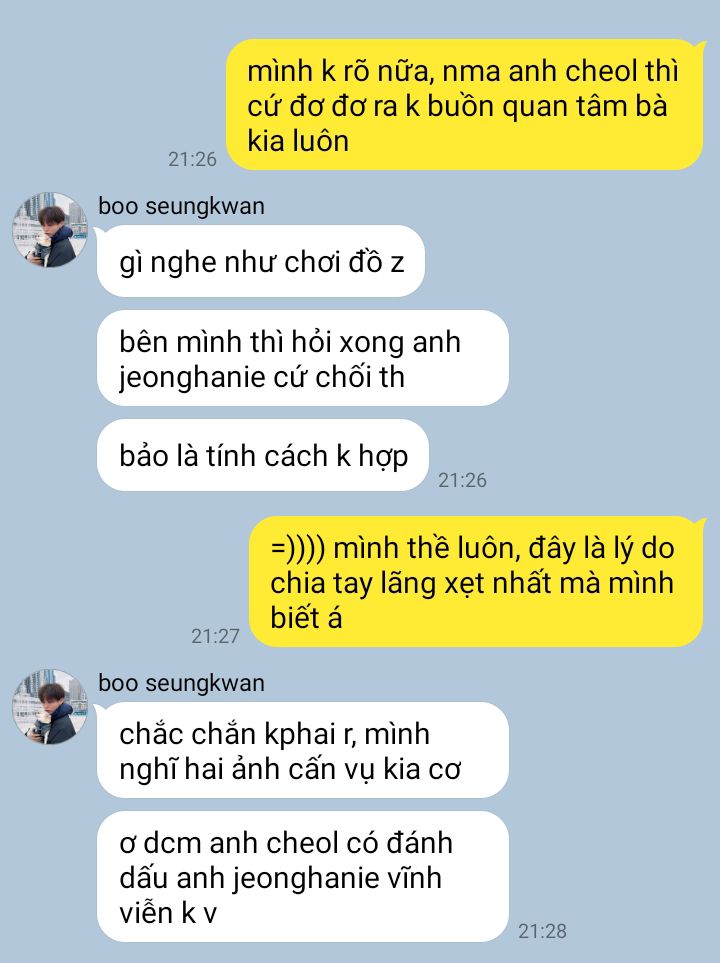Select message starting 'bên mình thì hỏi xong'
This screenshot has width=720, height=963.
tap(303, 358)
